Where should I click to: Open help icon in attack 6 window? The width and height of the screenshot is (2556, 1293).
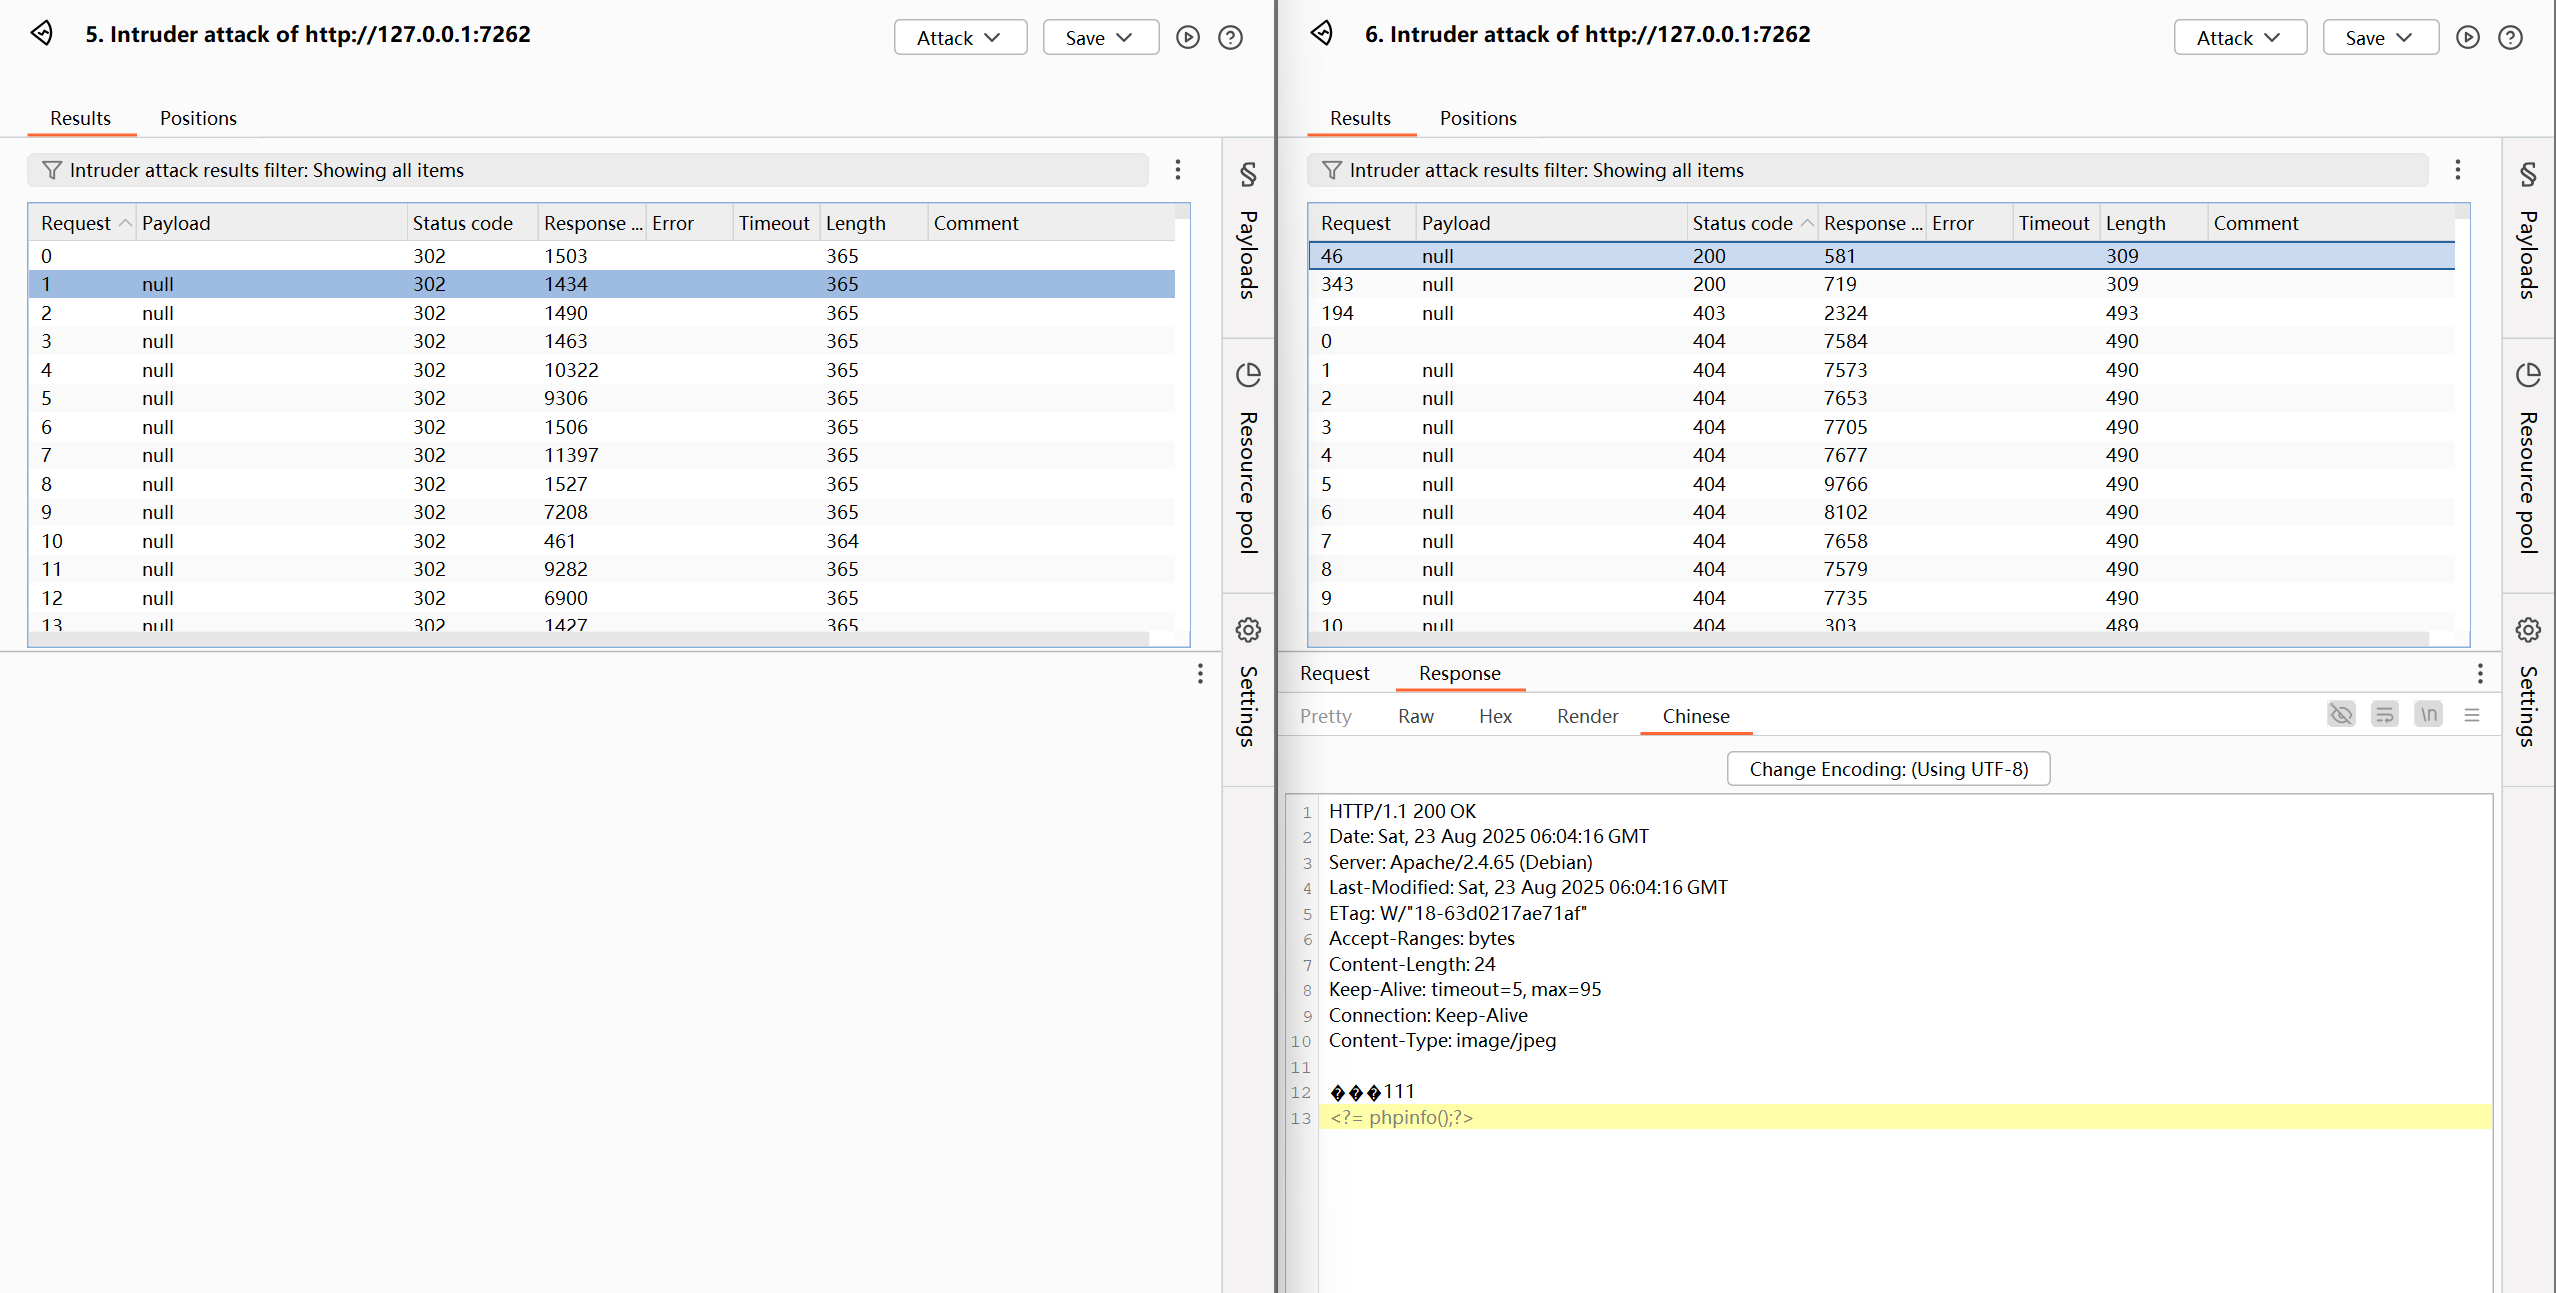tap(2510, 38)
